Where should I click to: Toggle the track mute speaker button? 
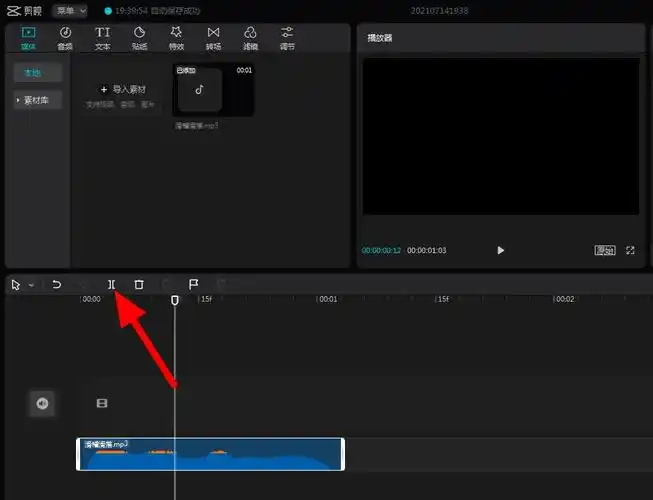tap(42, 403)
